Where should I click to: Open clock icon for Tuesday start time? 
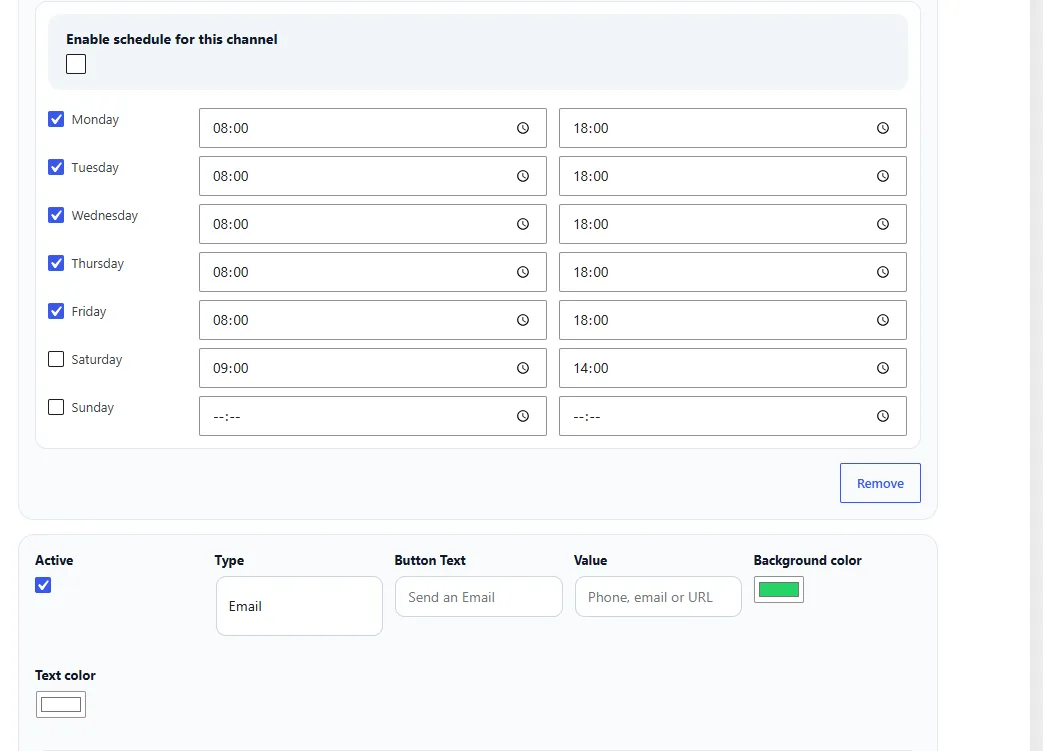(523, 176)
